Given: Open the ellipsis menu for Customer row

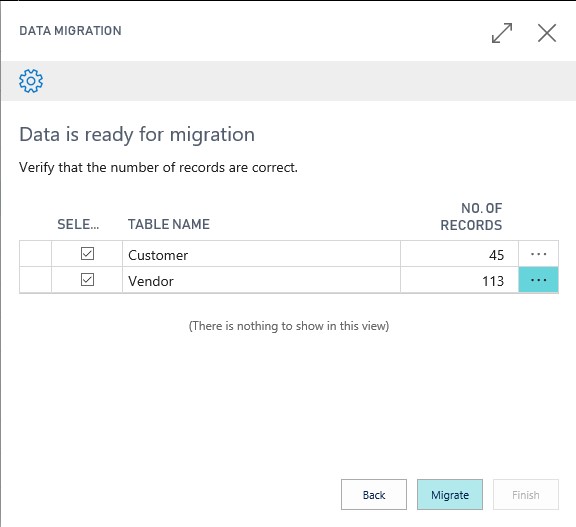Looking at the screenshot, I should click(538, 254).
